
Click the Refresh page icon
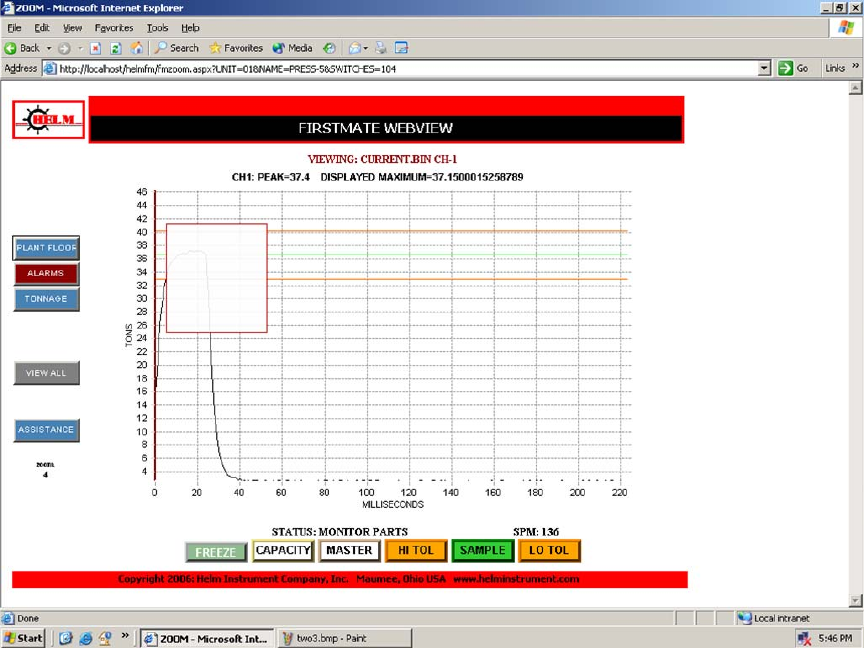[x=116, y=48]
